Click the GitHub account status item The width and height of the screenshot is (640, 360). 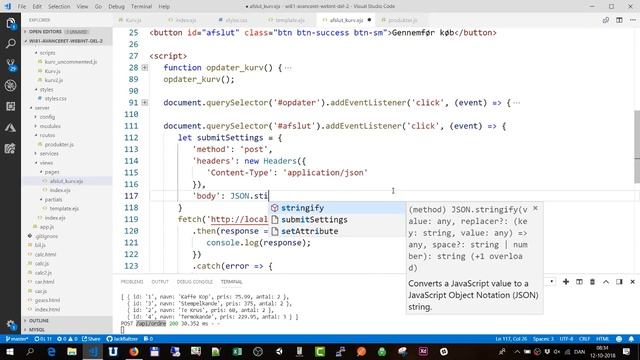(x=122, y=339)
